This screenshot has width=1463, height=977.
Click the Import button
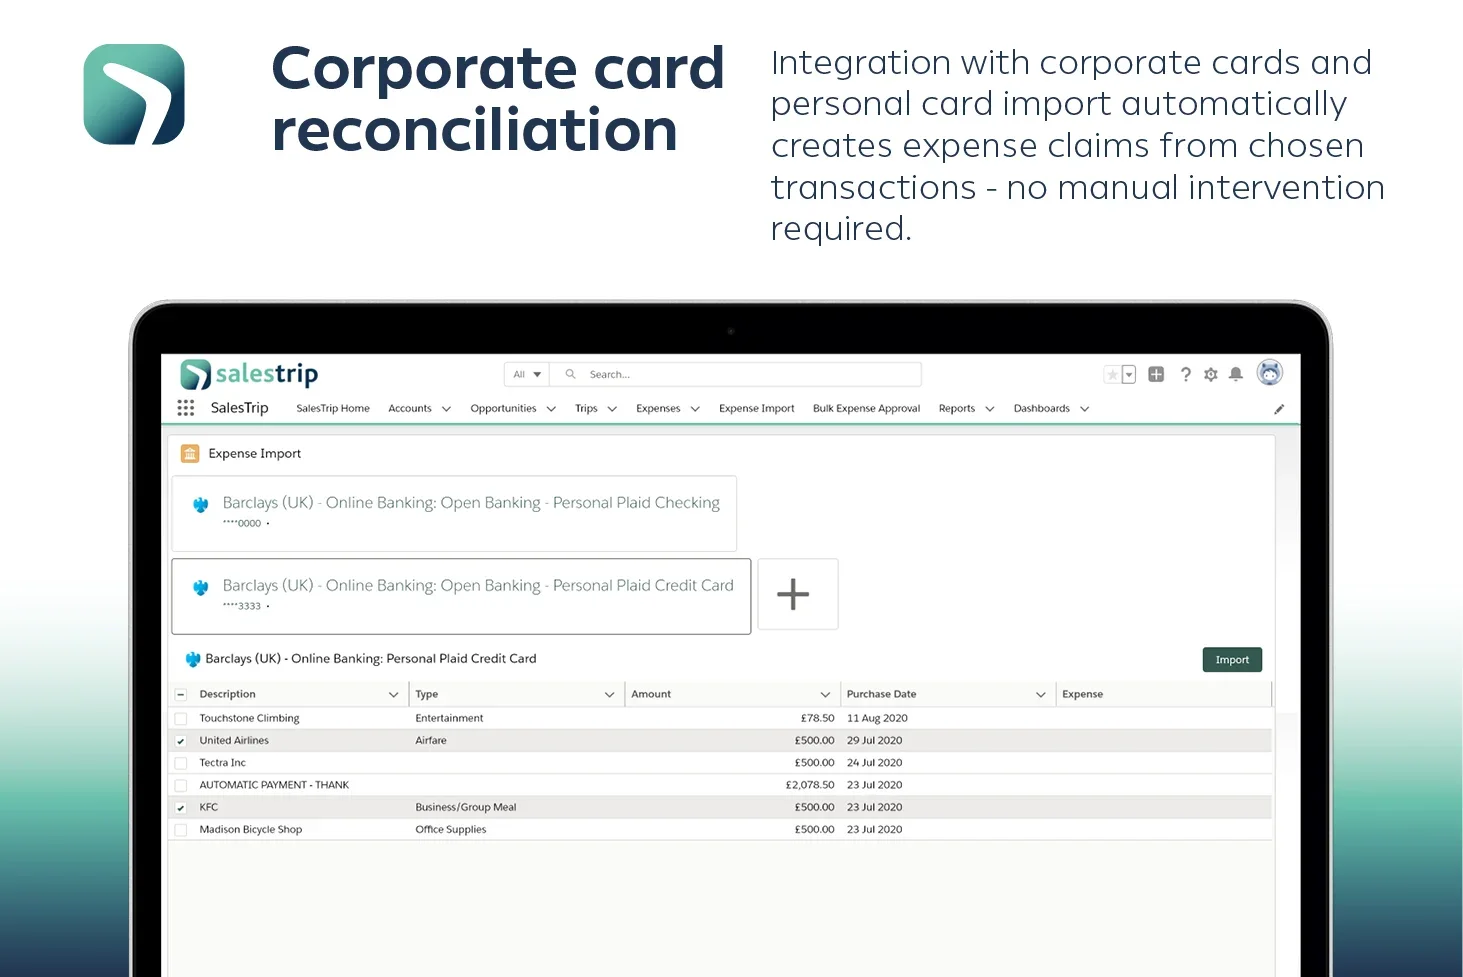tap(1232, 660)
